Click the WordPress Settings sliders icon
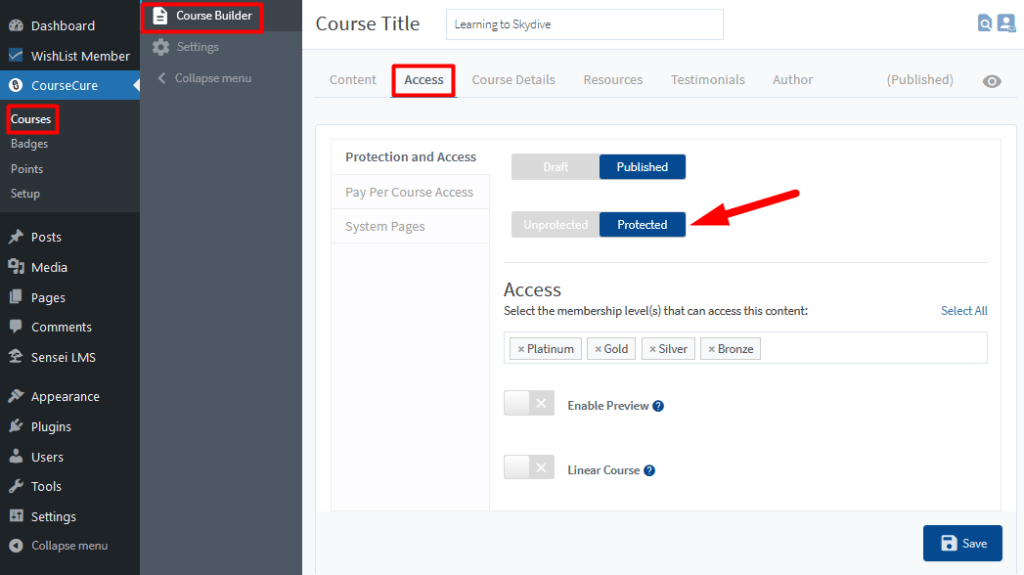 [16, 516]
